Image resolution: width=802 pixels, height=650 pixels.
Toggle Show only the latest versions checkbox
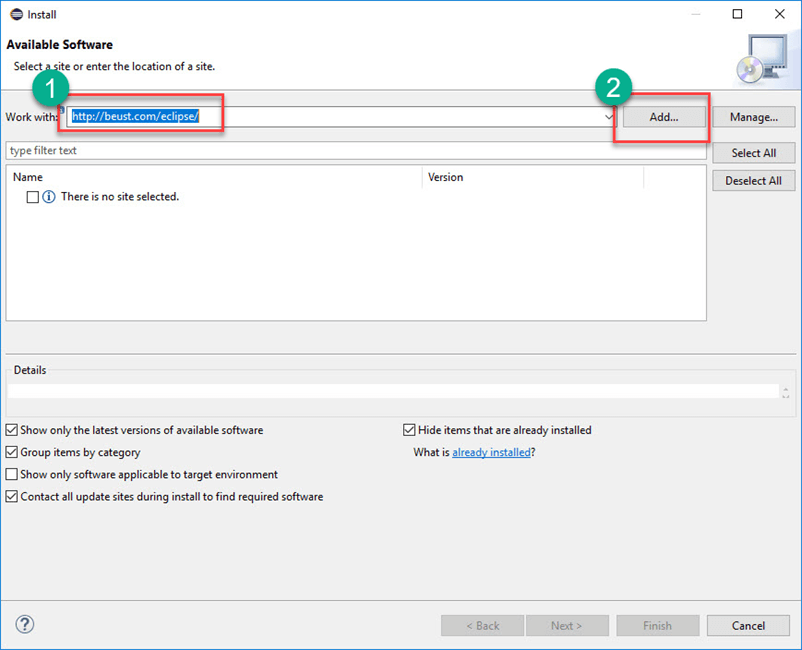[x=12, y=430]
